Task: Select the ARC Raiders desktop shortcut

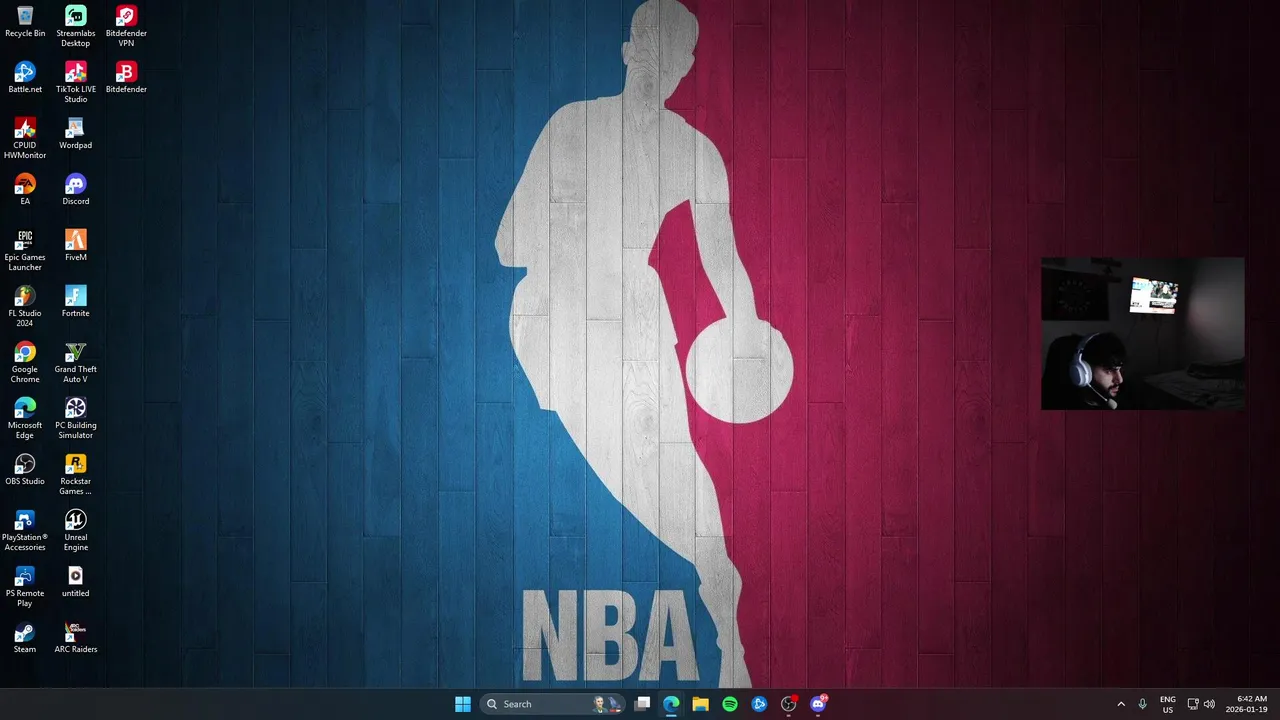Action: pyautogui.click(x=75, y=638)
